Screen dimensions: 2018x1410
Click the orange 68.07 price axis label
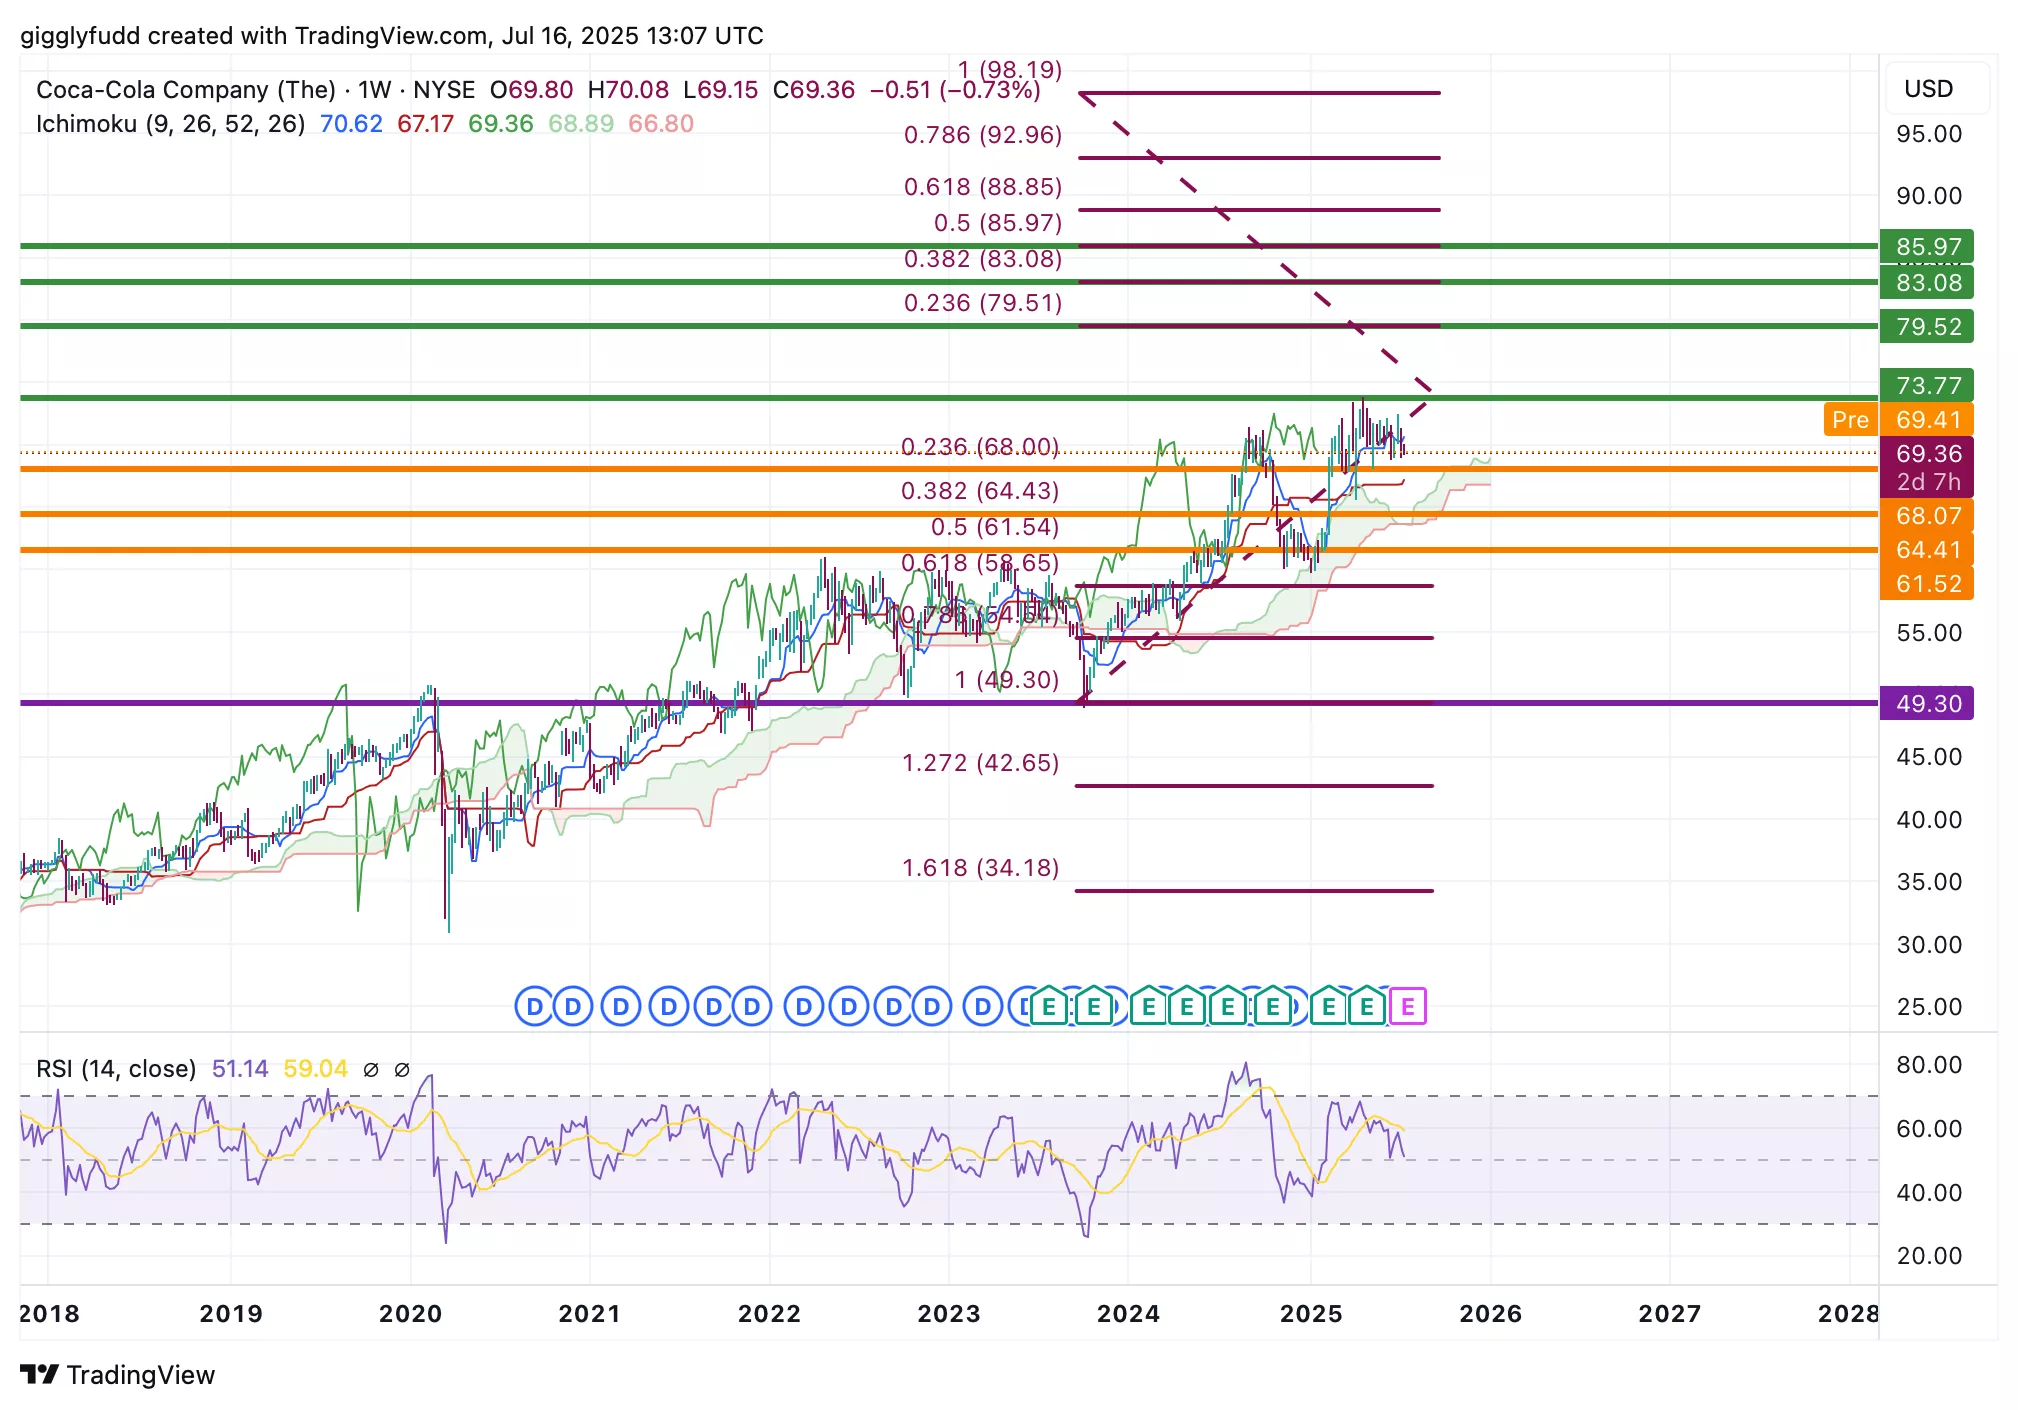[1928, 516]
